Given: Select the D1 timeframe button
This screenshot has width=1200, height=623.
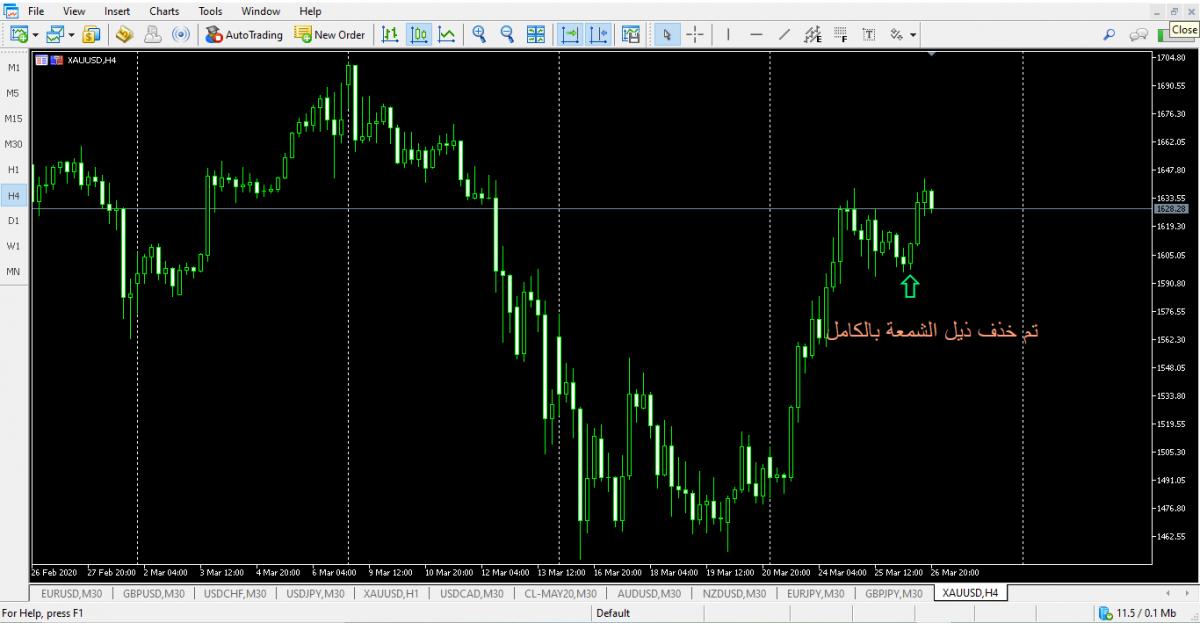Looking at the screenshot, I should coord(13,220).
